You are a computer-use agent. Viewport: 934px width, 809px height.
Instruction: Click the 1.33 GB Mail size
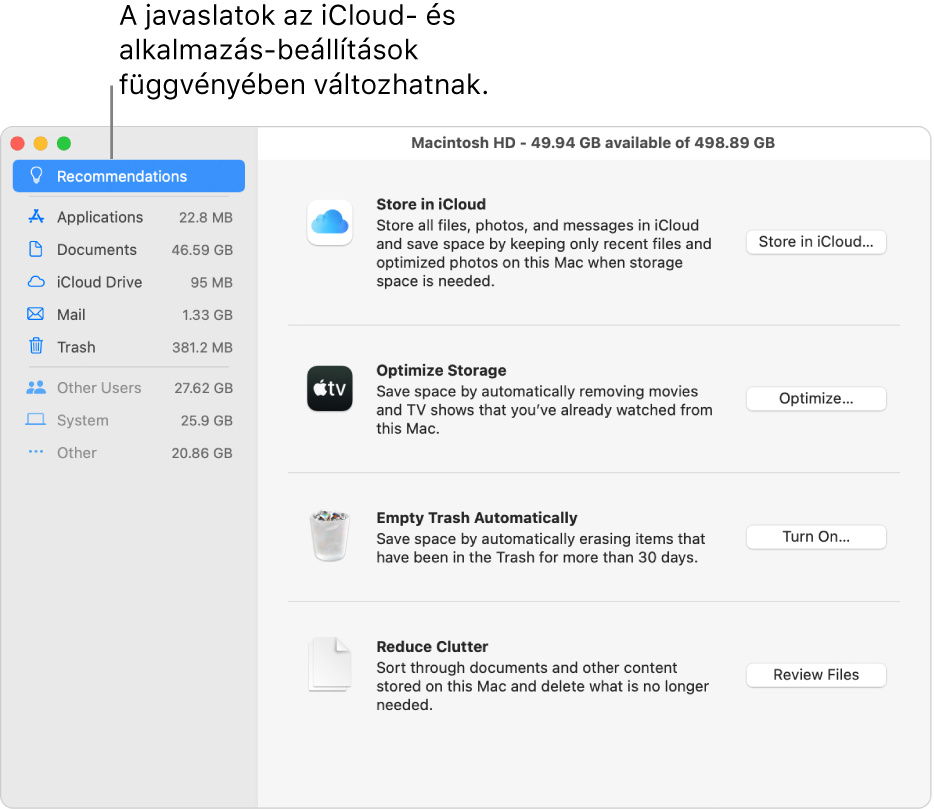(x=207, y=315)
